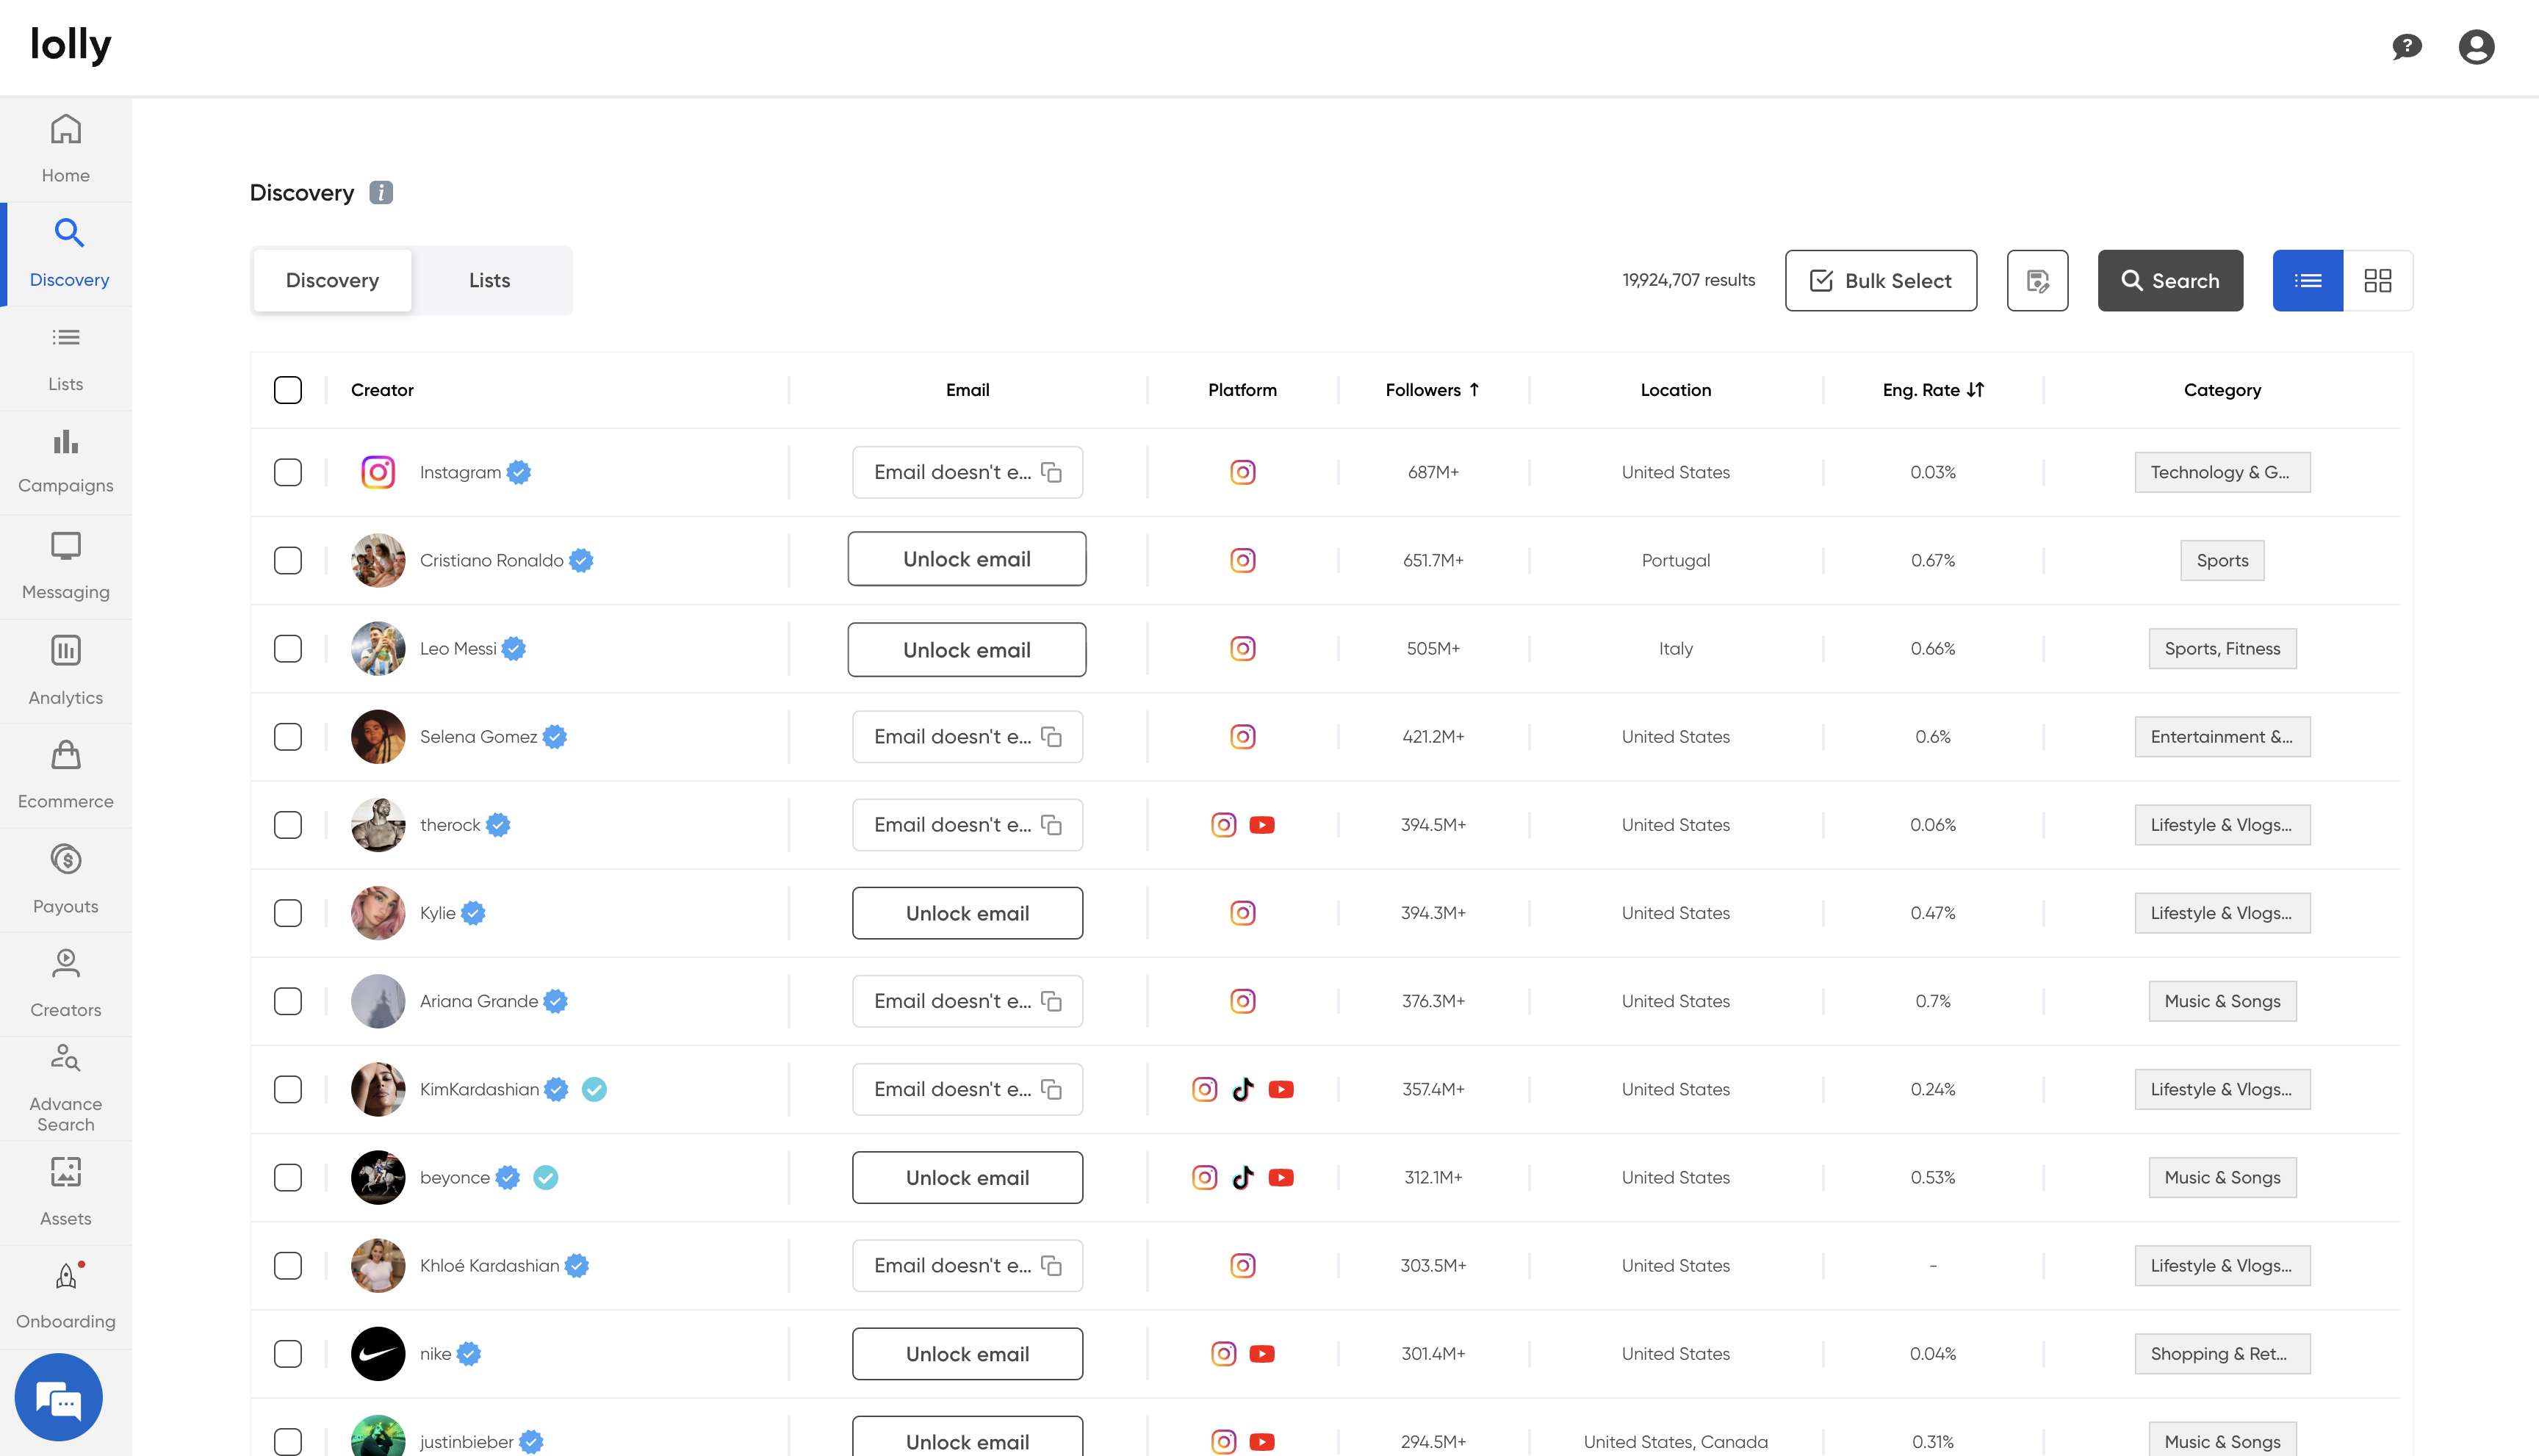Viewport: 2539px width, 1456px height.
Task: Open Payouts section
Action: pyautogui.click(x=65, y=880)
